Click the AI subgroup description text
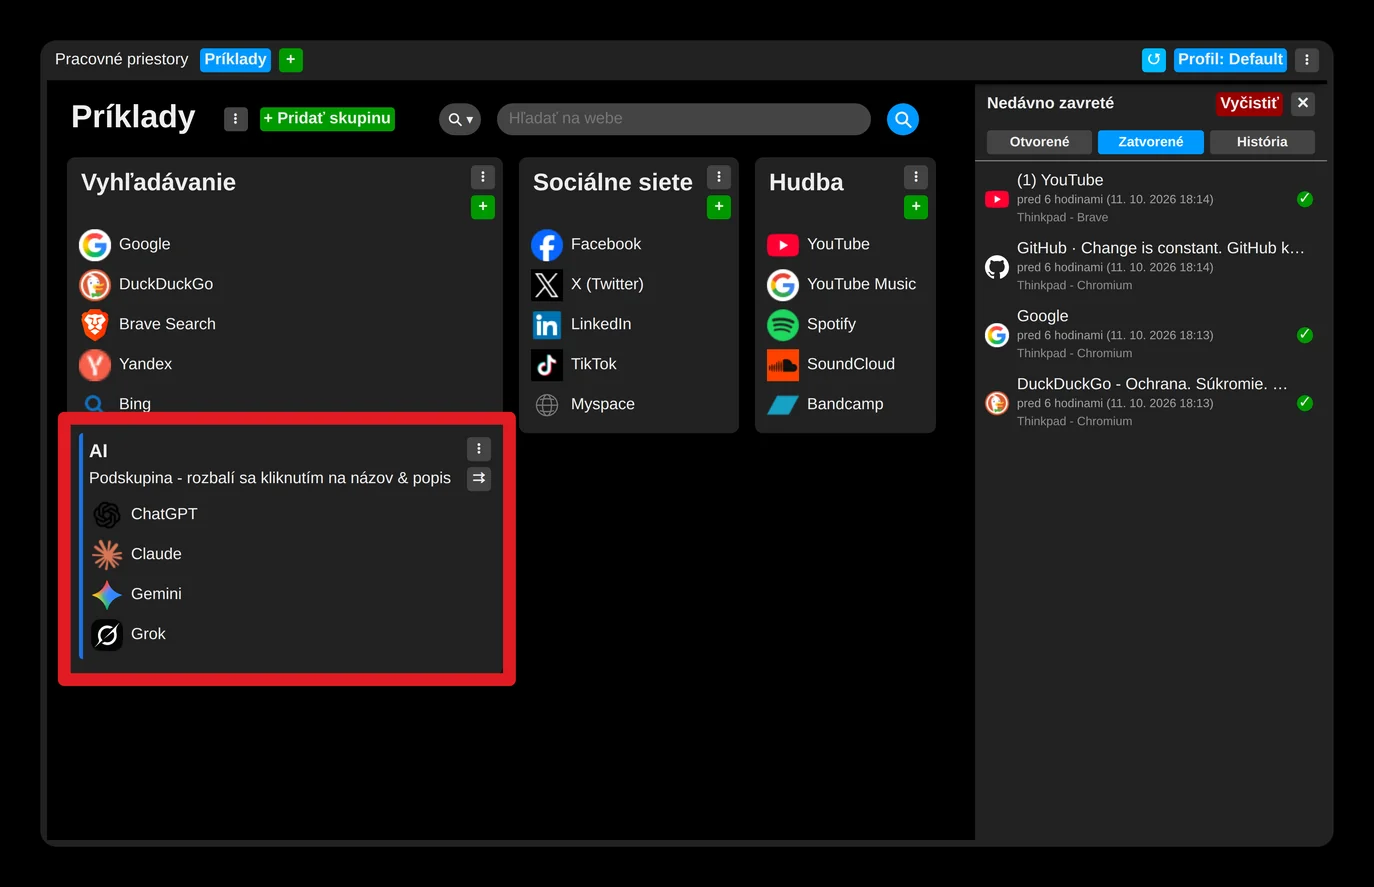The image size is (1374, 887). click(x=270, y=478)
